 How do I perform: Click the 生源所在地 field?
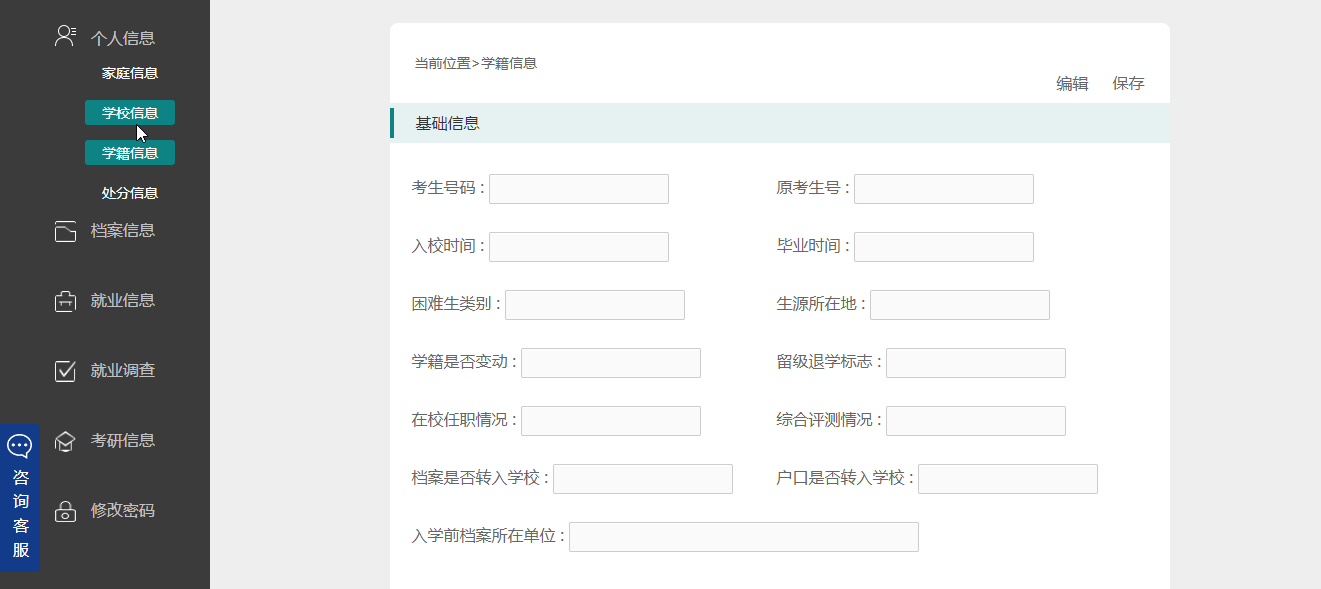[x=959, y=305]
